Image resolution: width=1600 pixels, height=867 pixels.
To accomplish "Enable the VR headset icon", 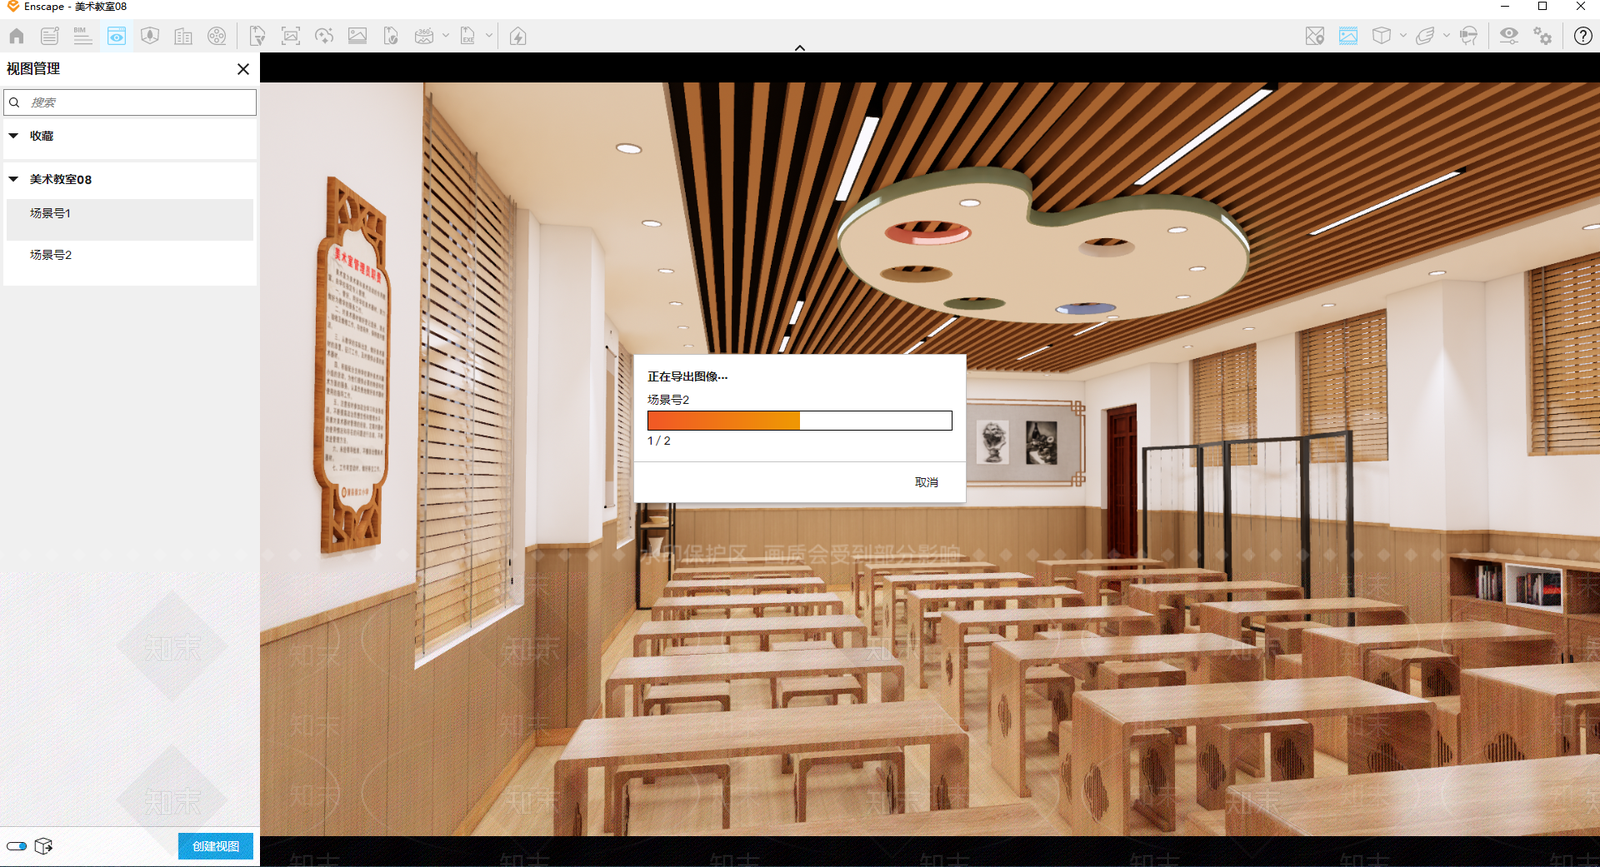I will pos(1468,36).
